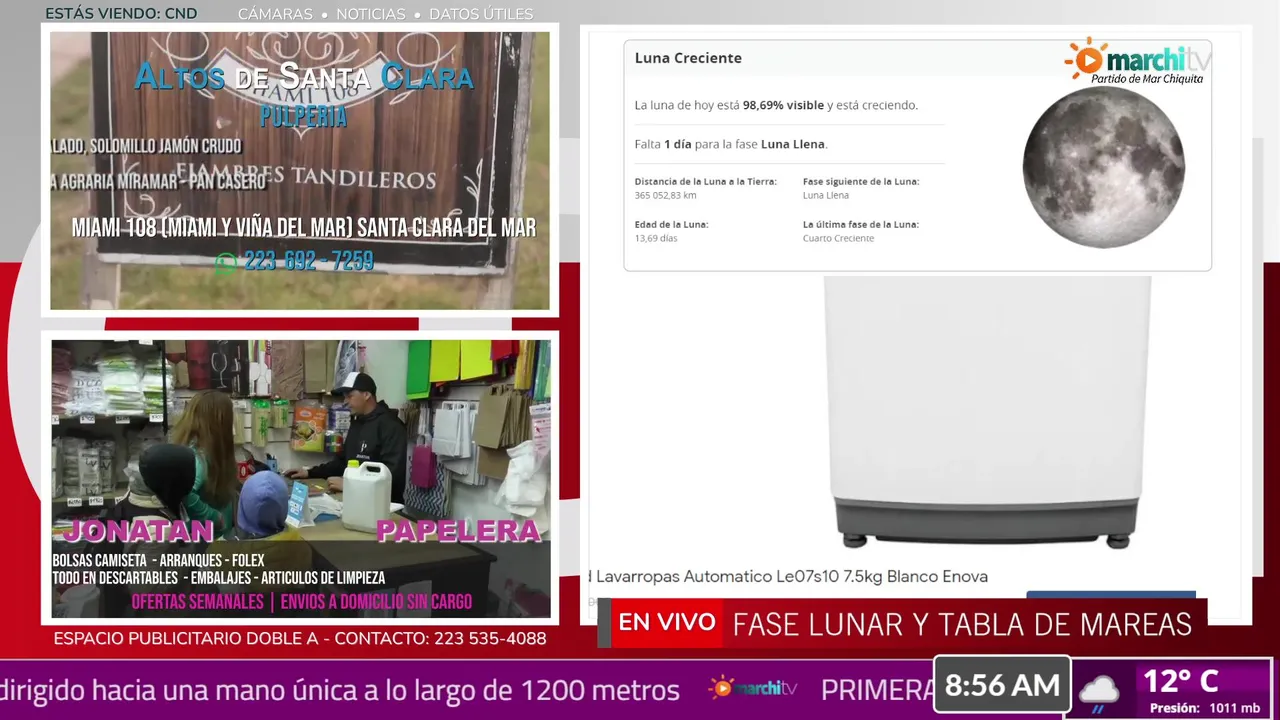Click the phone number 223 692-7259
Viewport: 1280px width, 720px height.
click(309, 261)
